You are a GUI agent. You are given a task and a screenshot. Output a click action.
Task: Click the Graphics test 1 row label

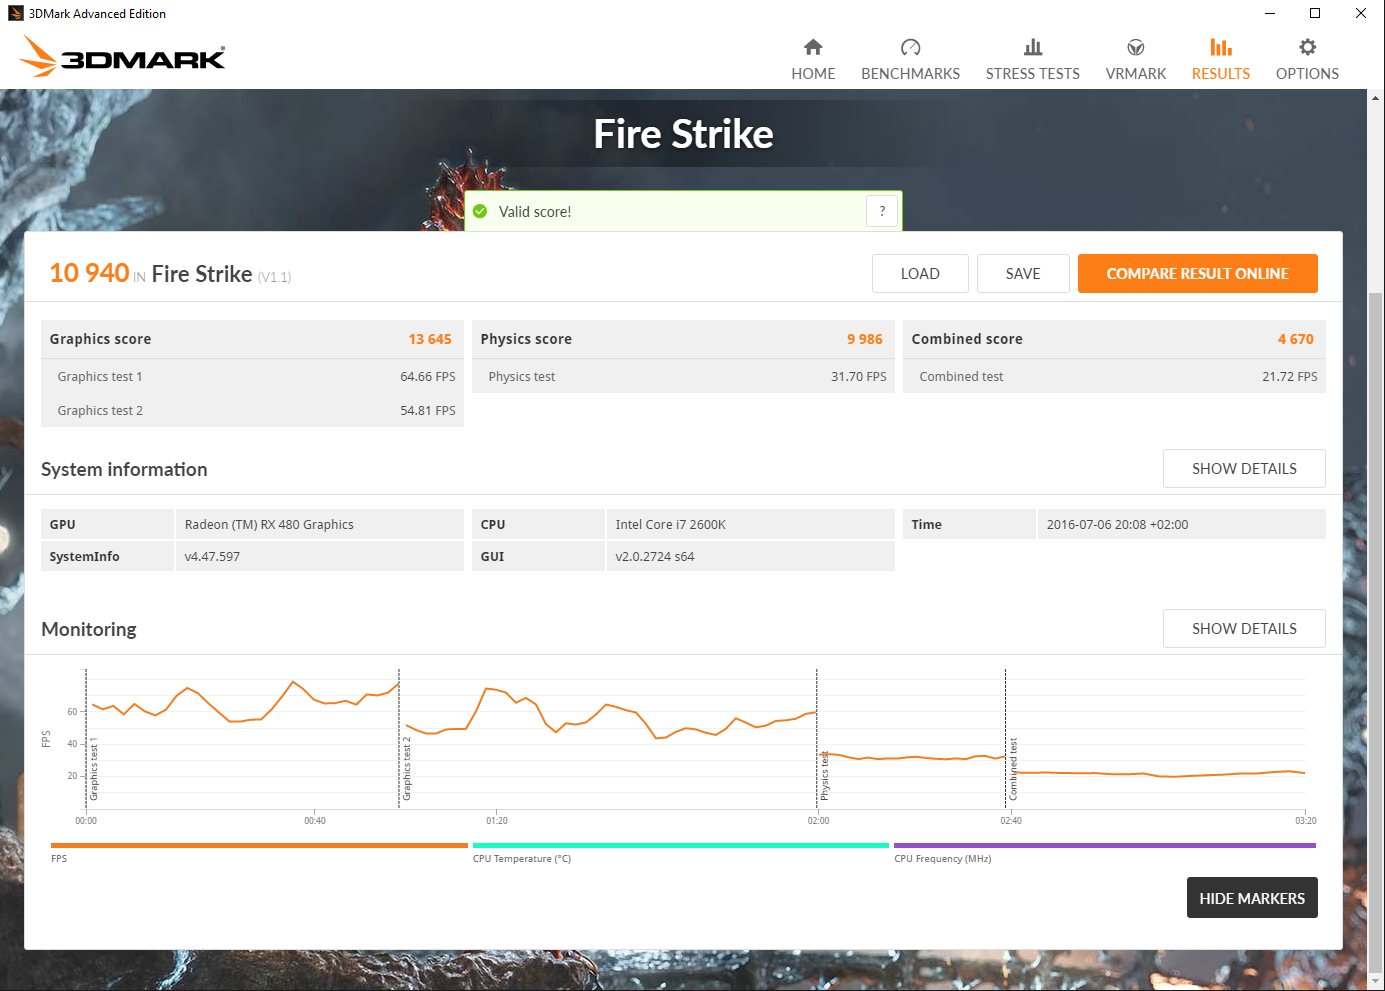pos(100,376)
